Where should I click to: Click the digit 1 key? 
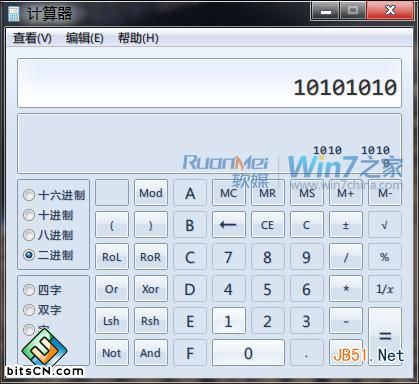pos(229,321)
